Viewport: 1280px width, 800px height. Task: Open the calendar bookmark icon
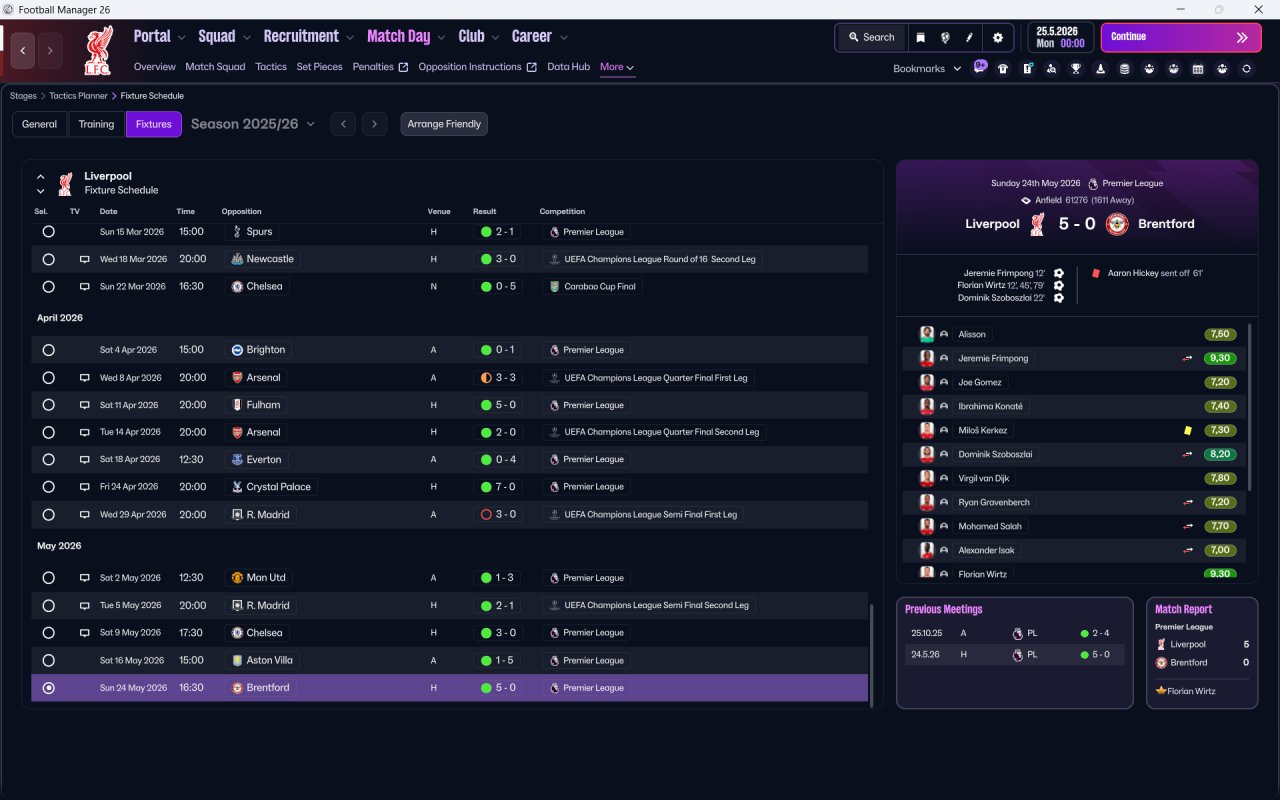point(1198,69)
